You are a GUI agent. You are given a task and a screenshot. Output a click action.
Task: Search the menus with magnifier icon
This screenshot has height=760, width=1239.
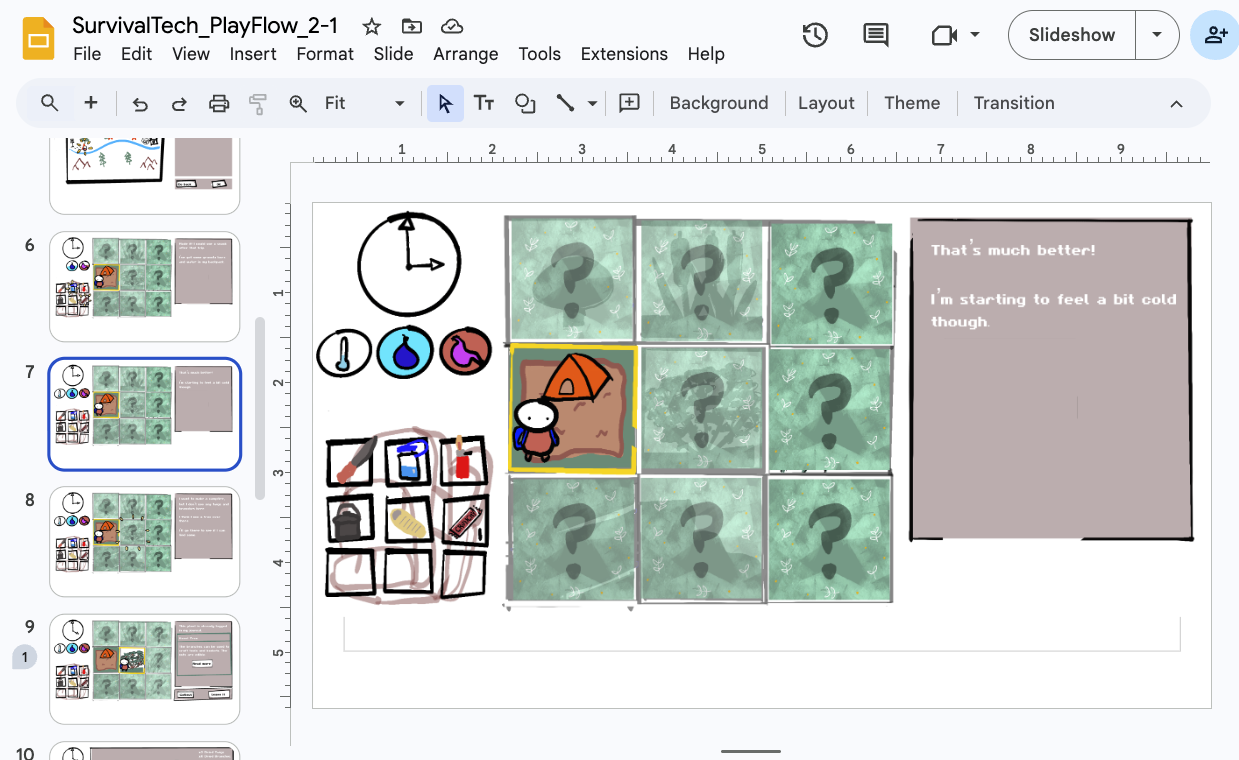50,103
